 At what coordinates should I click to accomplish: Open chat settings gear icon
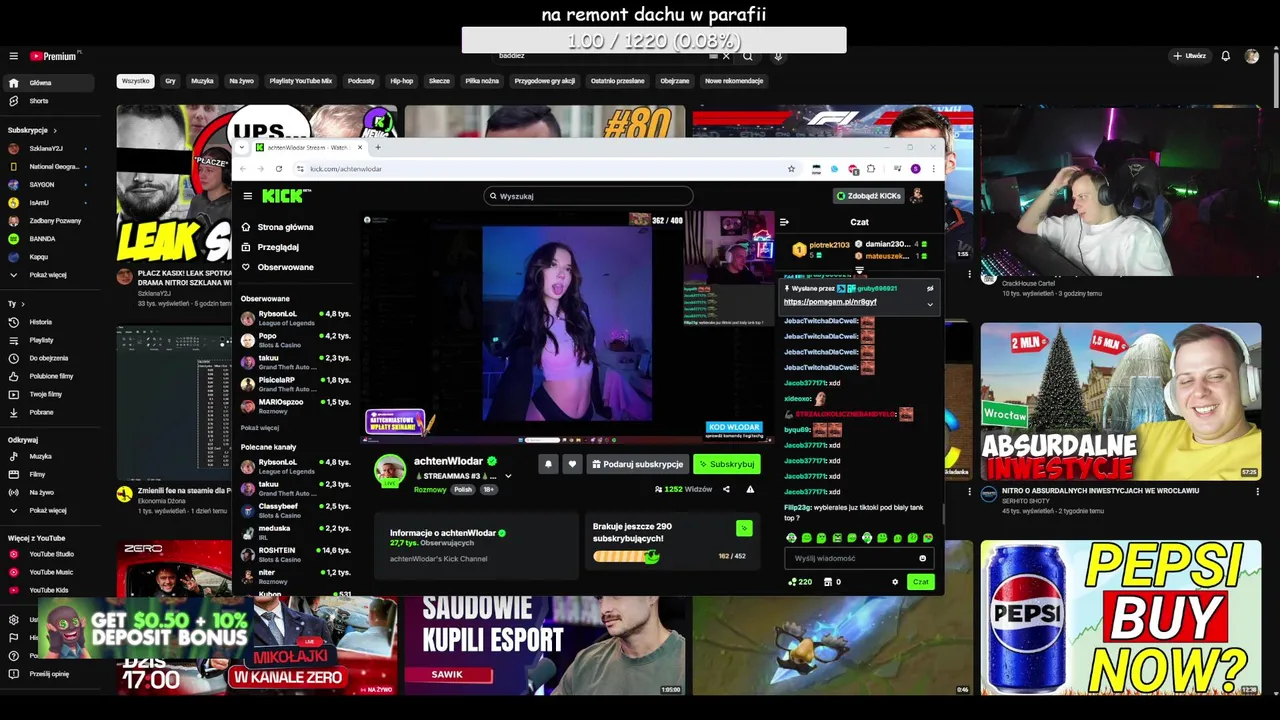click(895, 582)
